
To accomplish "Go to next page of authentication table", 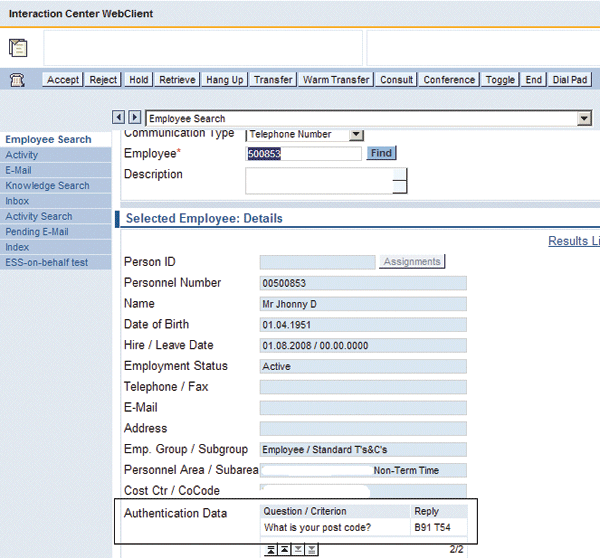I will (x=298, y=550).
